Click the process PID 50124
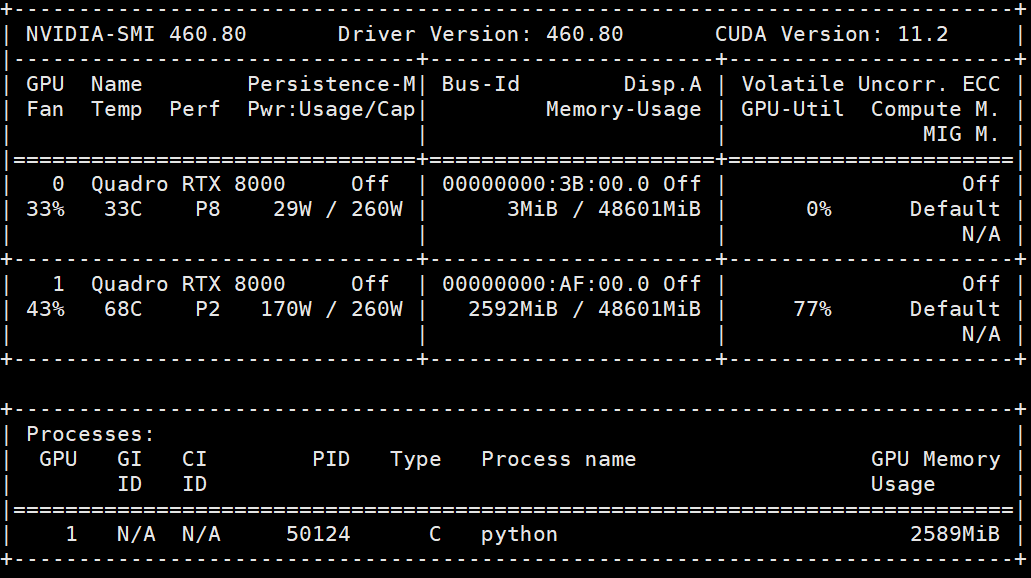The image size is (1031, 578). click(x=318, y=534)
